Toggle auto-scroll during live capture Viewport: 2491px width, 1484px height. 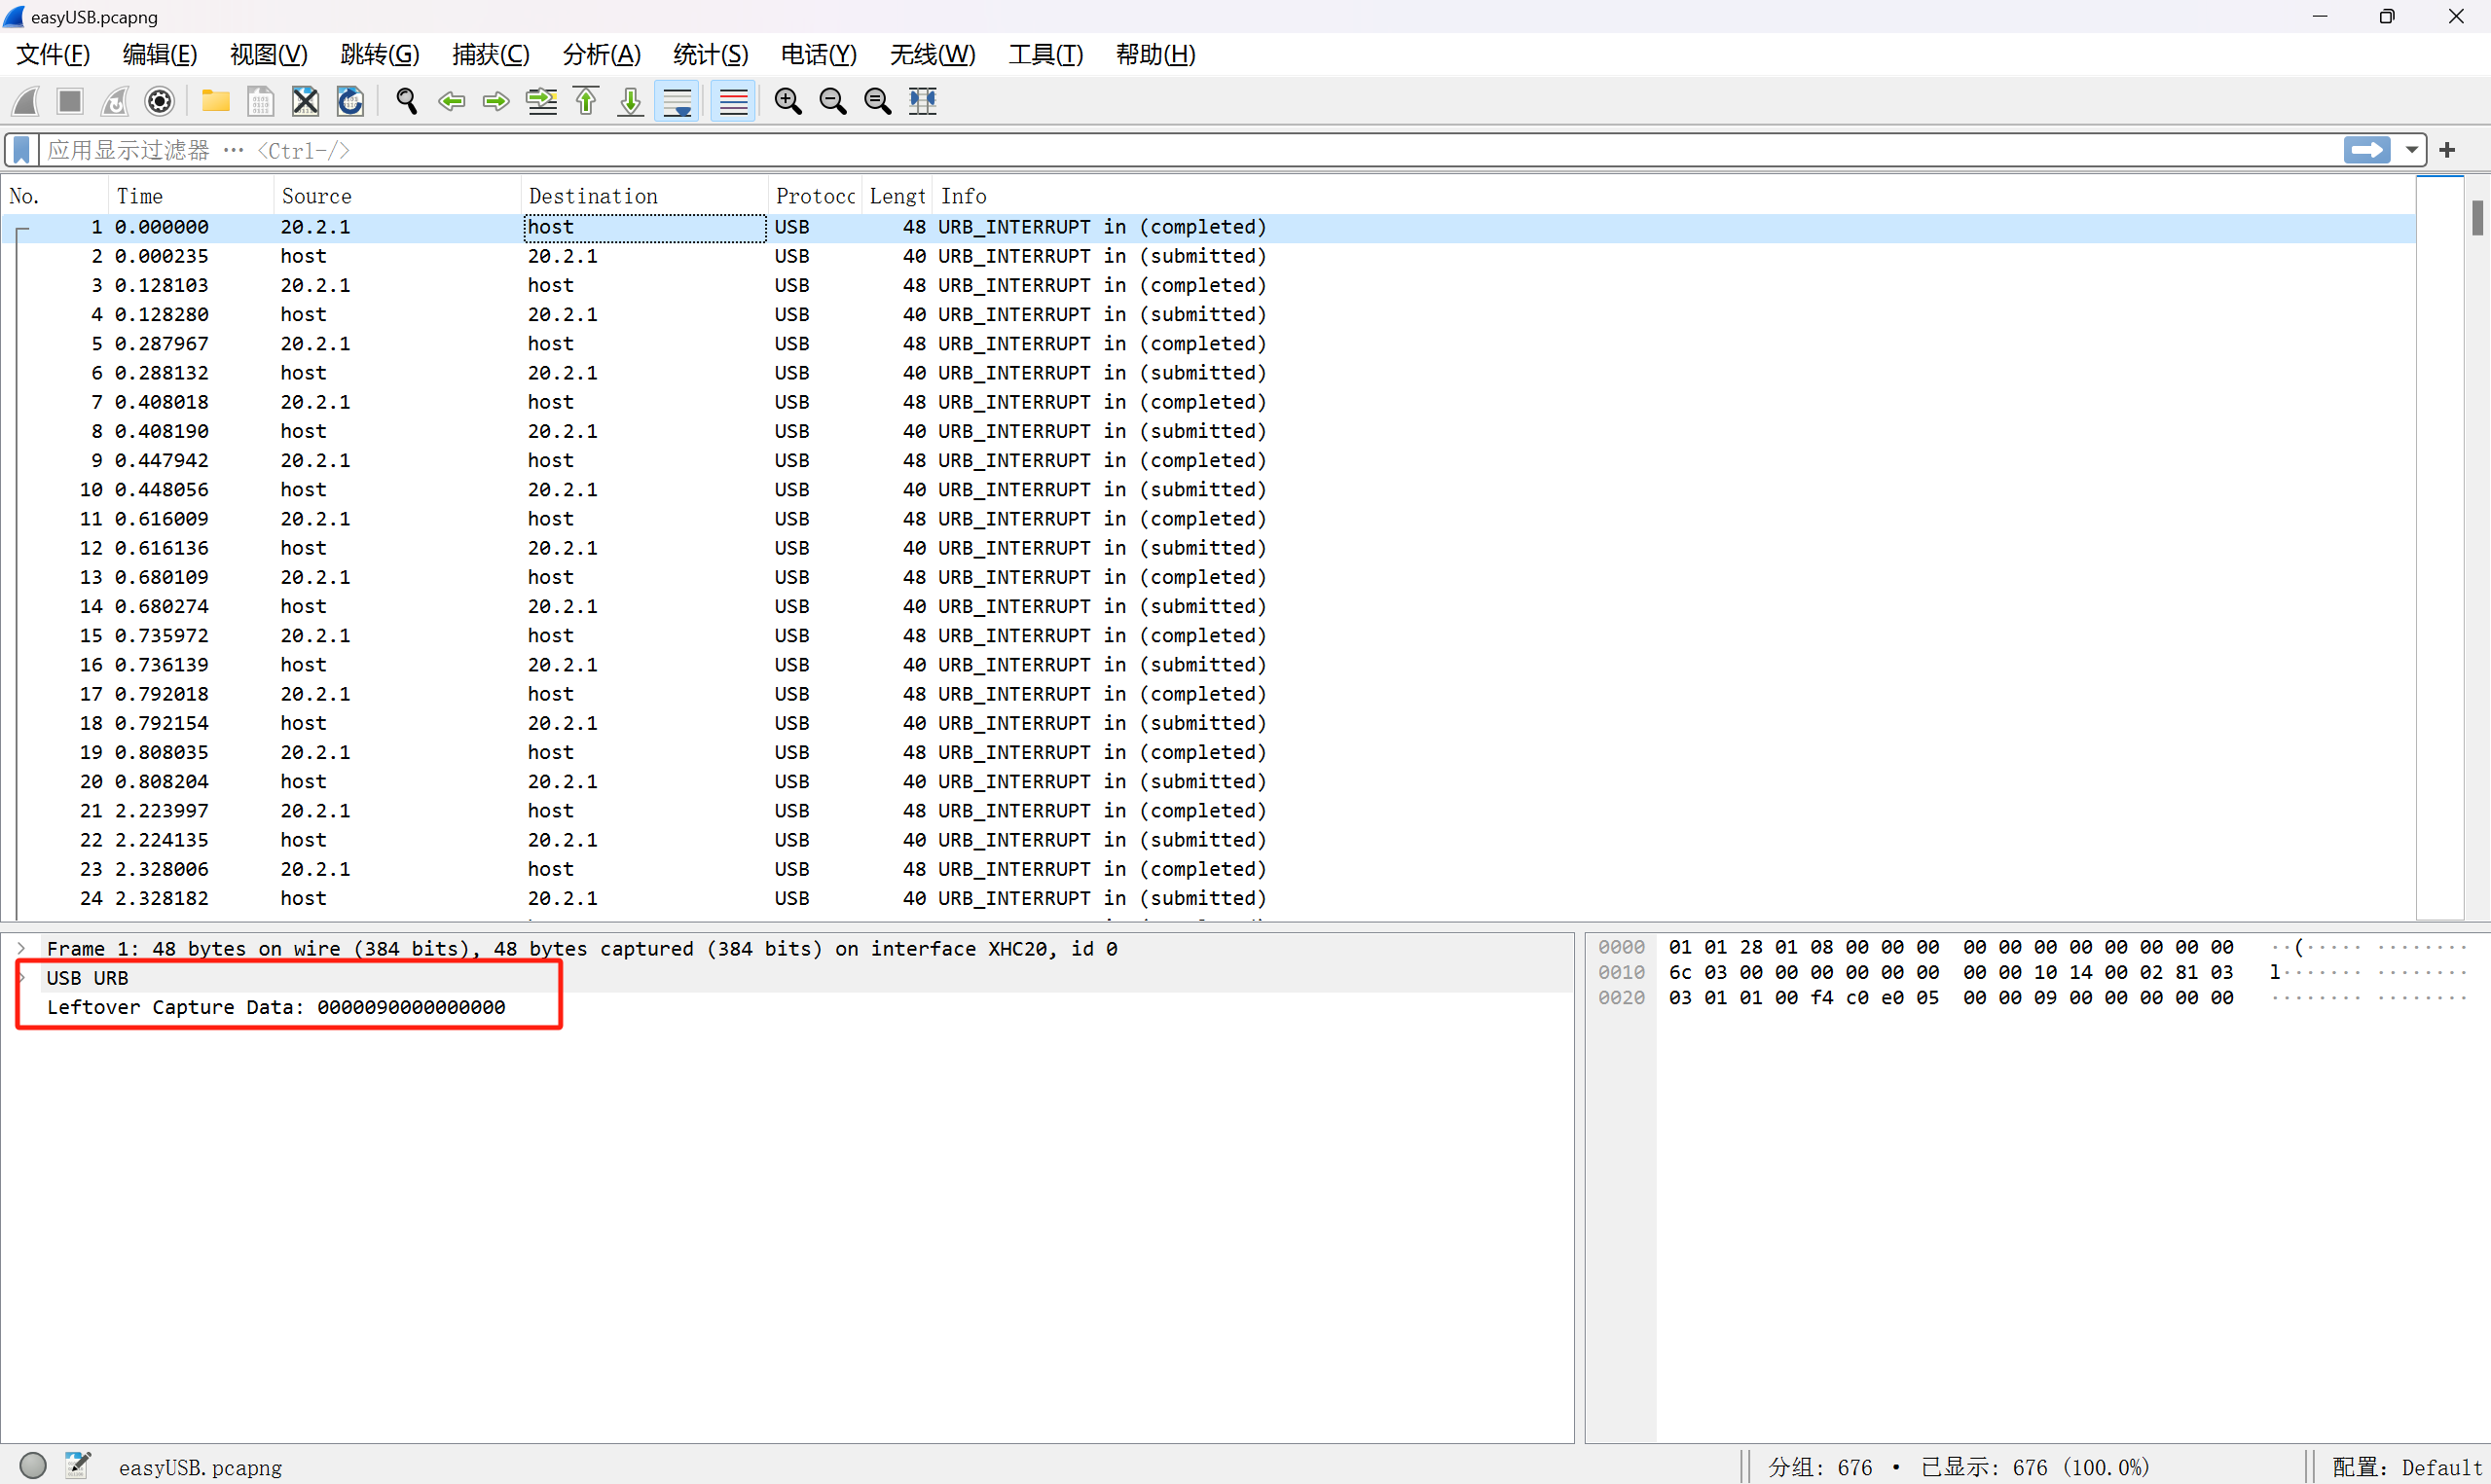(677, 101)
